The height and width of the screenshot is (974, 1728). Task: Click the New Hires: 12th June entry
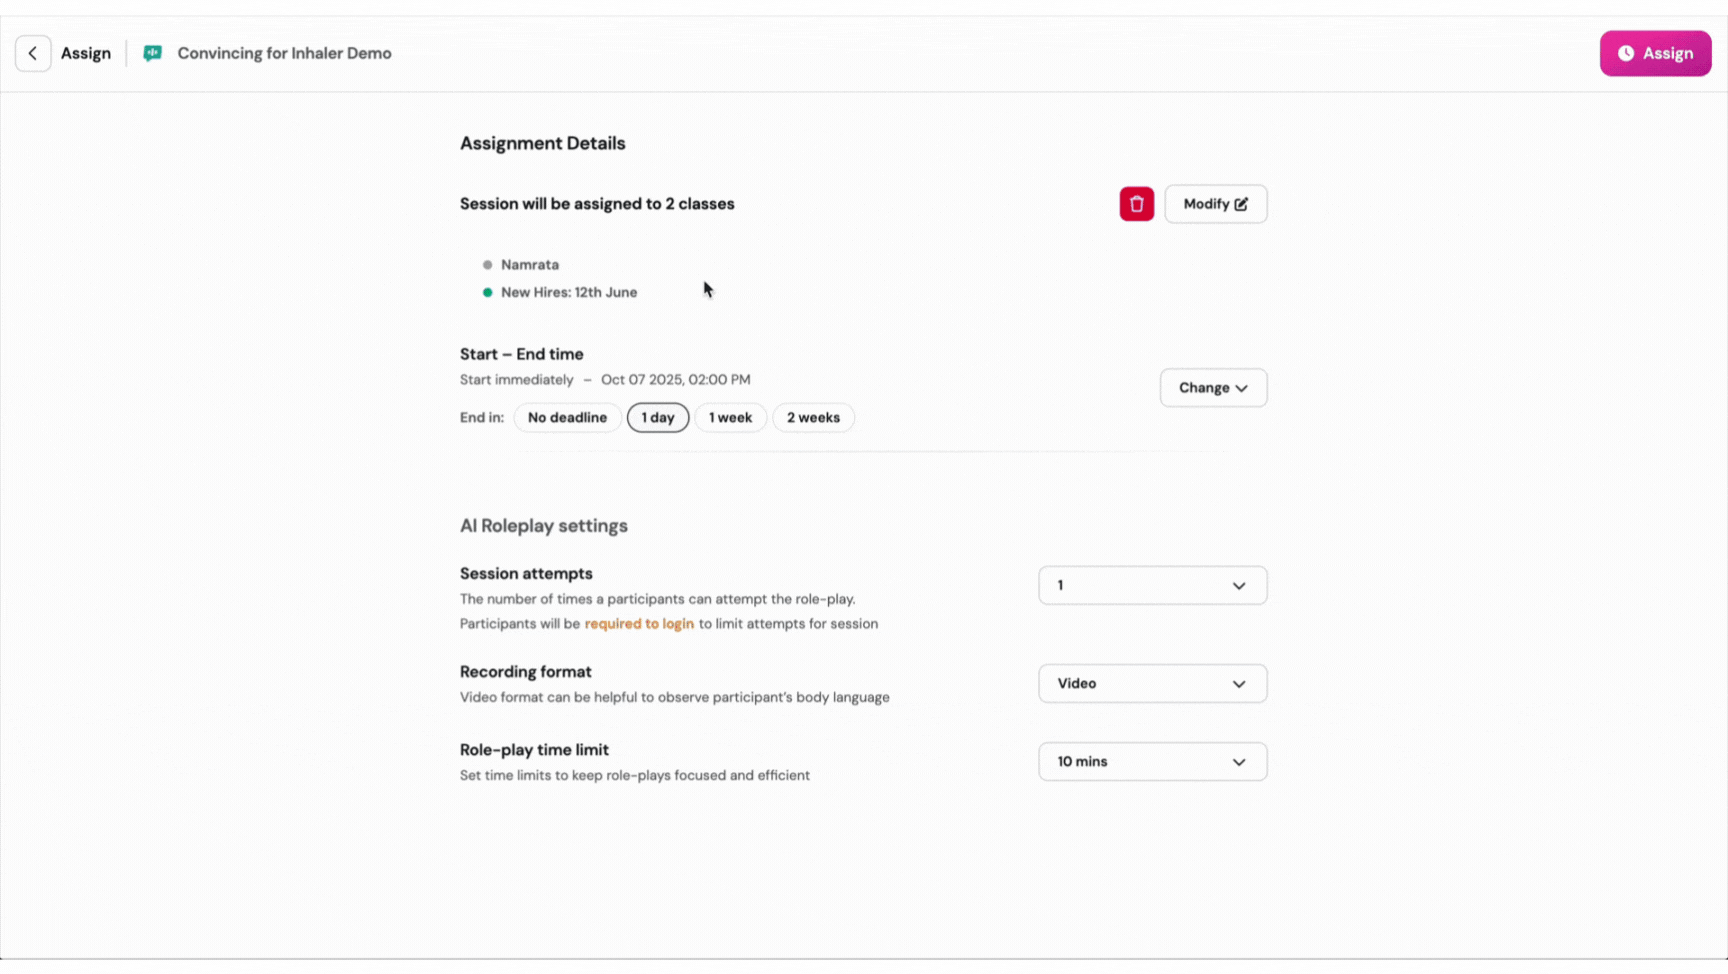[569, 293]
